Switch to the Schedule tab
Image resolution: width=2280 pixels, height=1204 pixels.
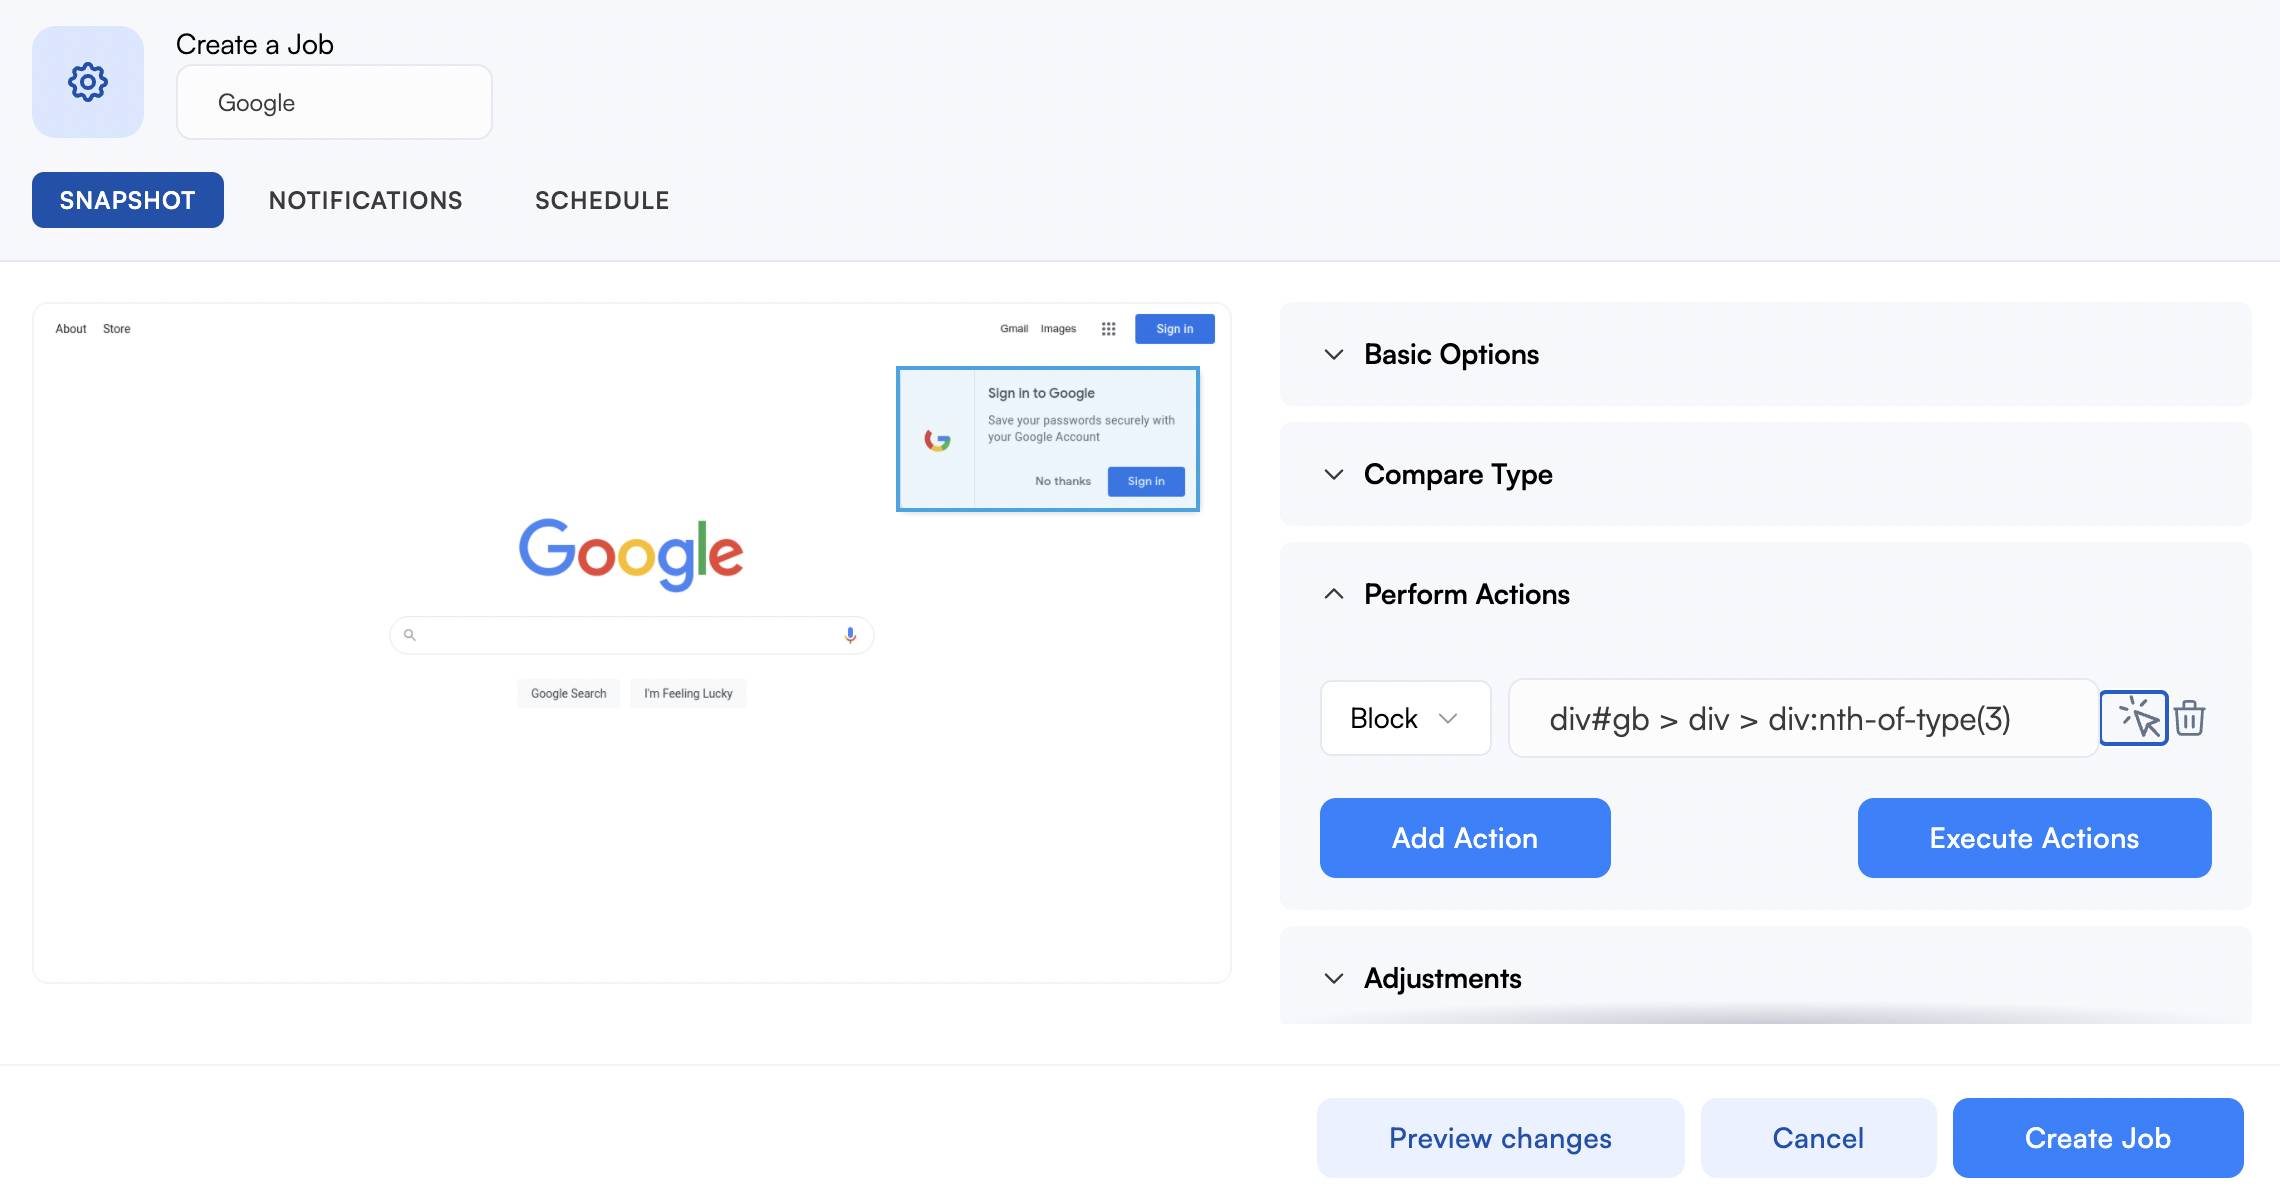602,200
